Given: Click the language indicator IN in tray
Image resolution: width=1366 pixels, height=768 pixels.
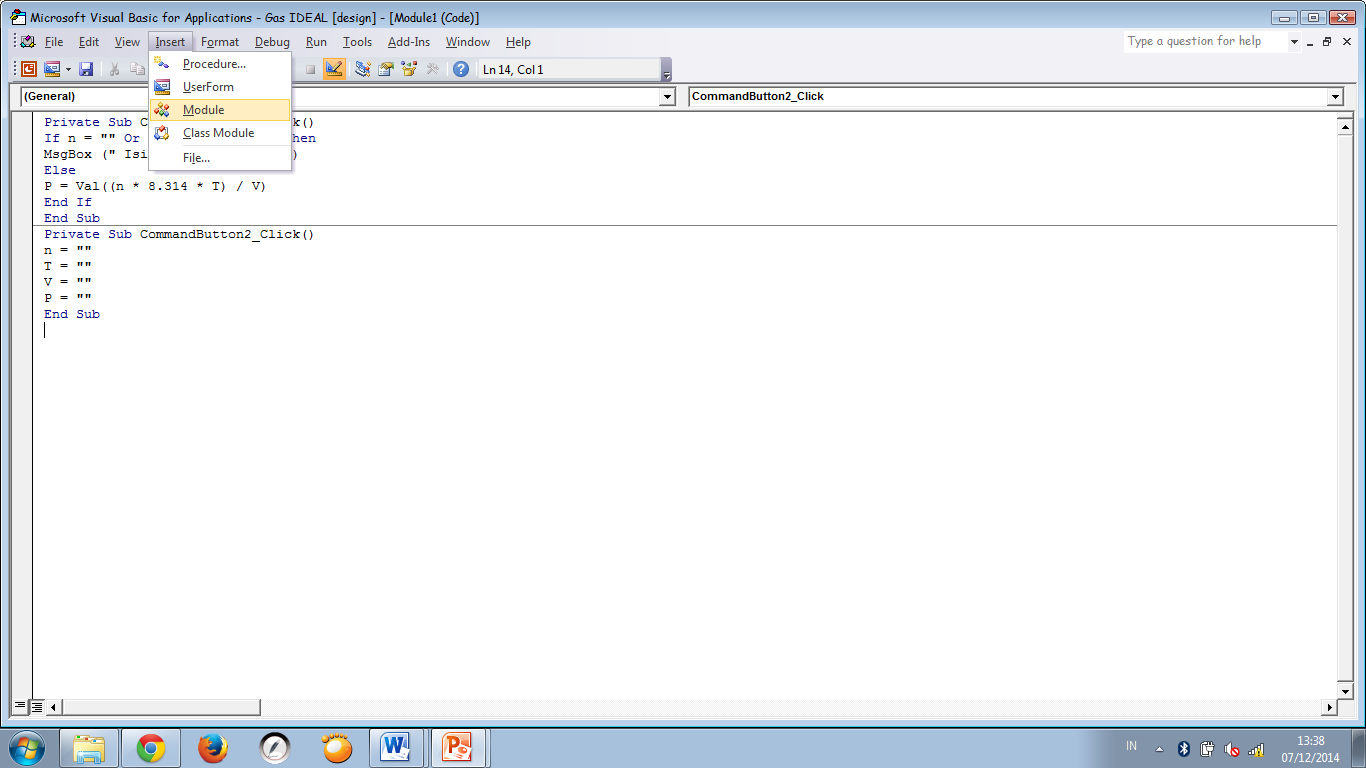Looking at the screenshot, I should click(1131, 746).
